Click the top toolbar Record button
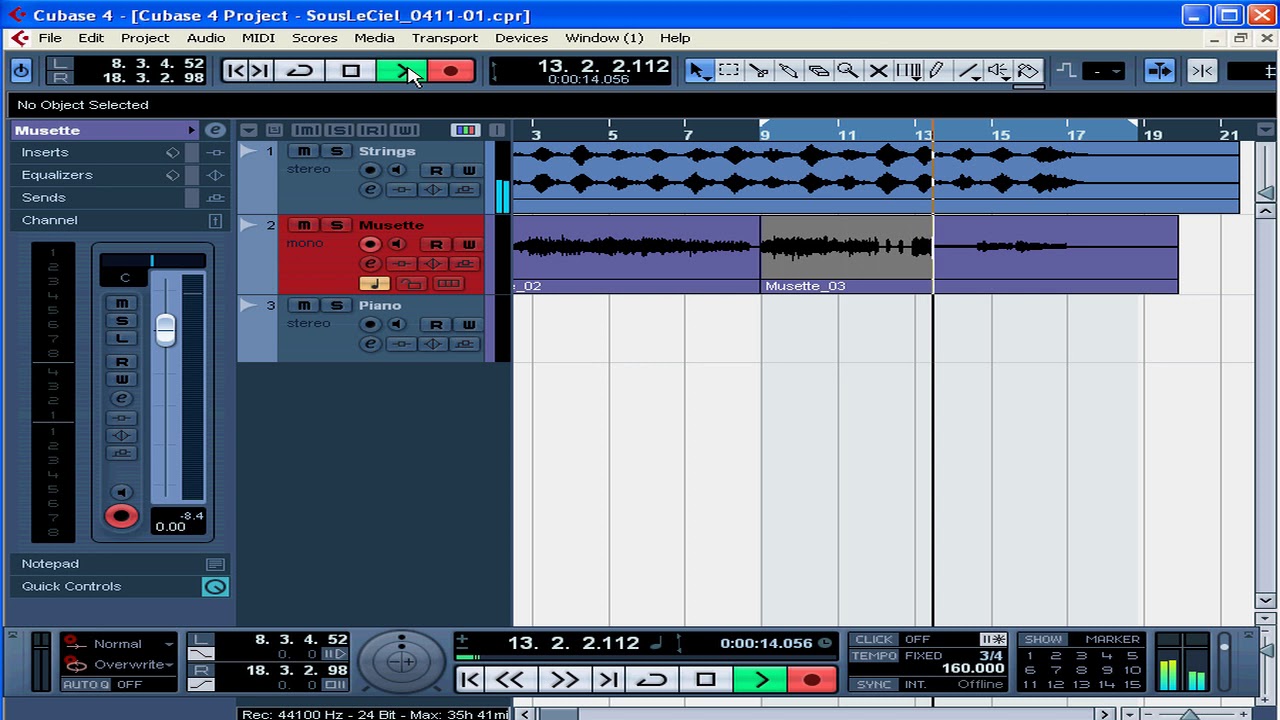Image resolution: width=1280 pixels, height=720 pixels. point(451,71)
